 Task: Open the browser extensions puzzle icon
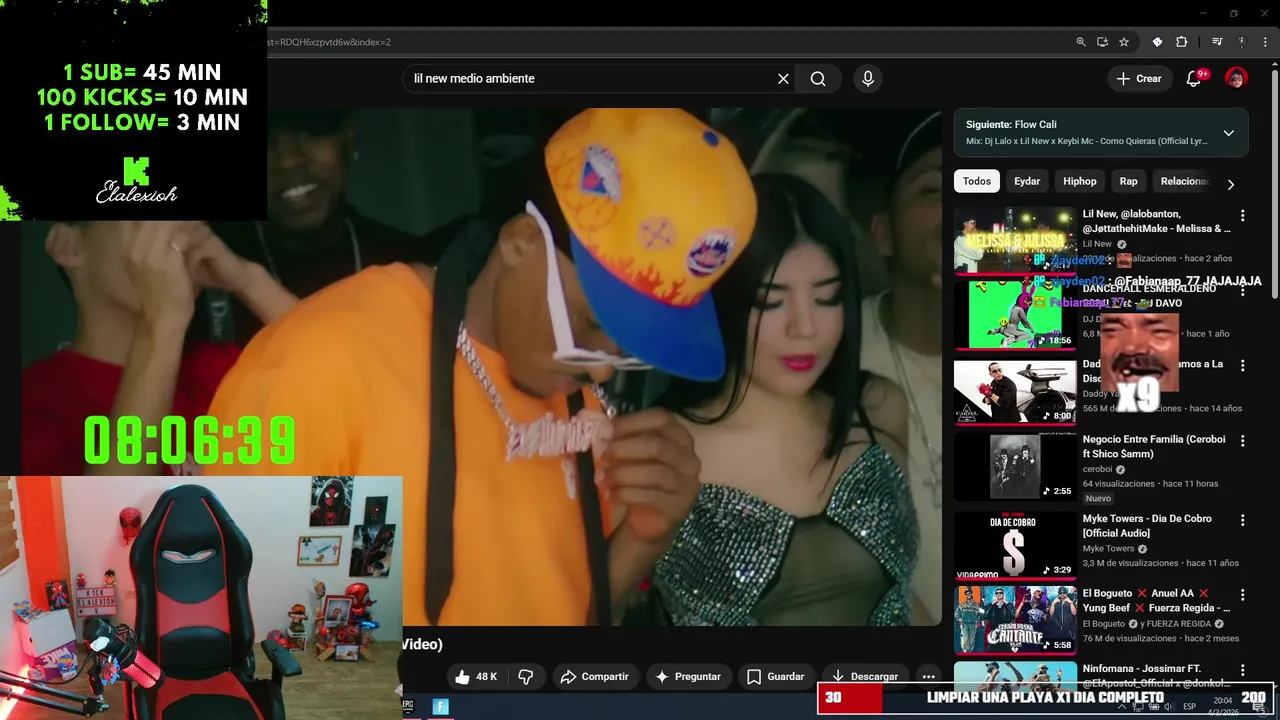[1181, 42]
